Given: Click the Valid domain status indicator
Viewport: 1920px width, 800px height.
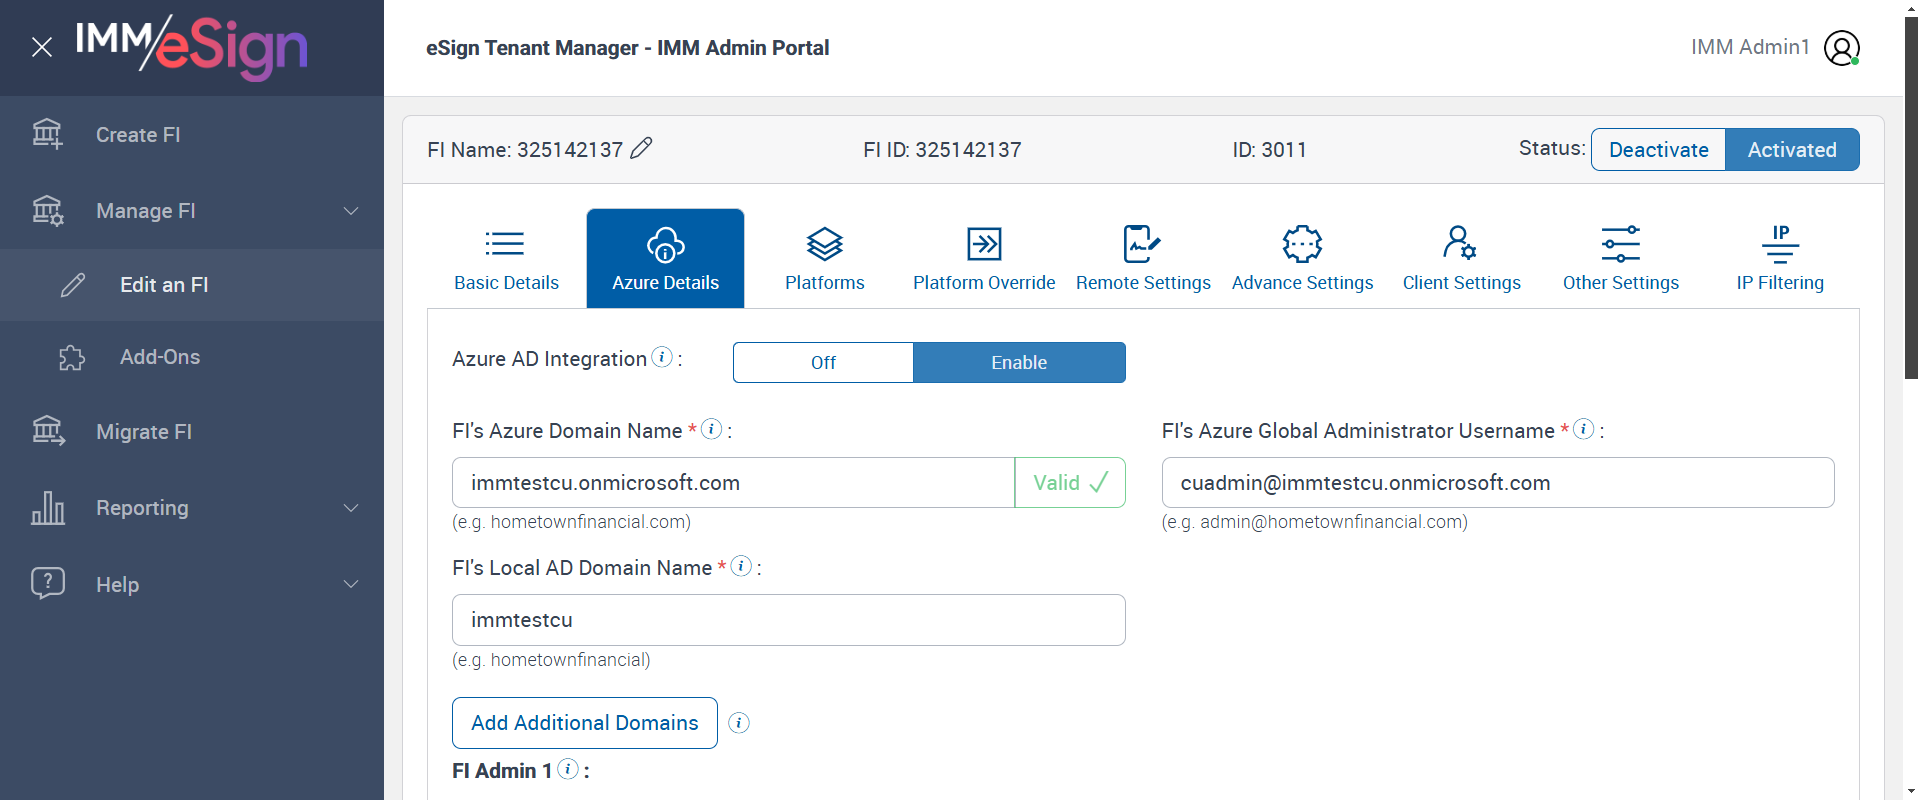Looking at the screenshot, I should coord(1070,483).
